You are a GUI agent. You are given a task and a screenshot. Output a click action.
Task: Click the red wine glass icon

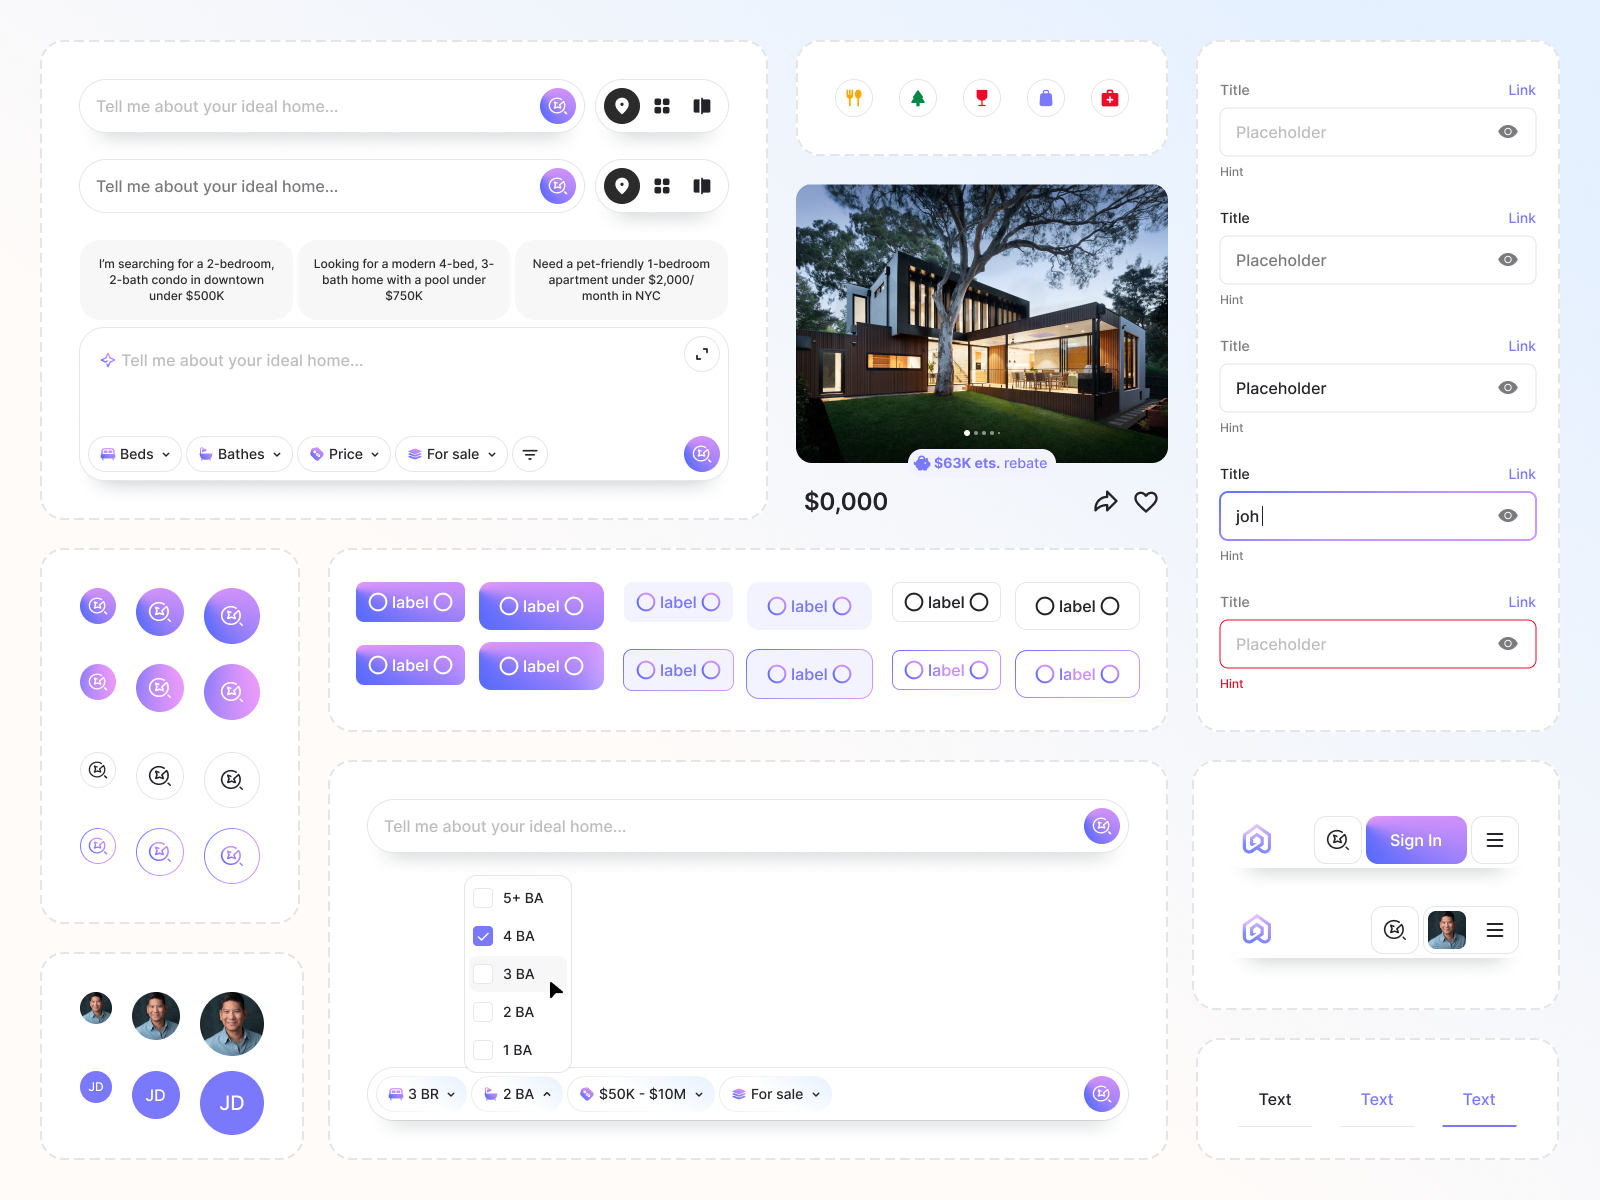(x=982, y=98)
